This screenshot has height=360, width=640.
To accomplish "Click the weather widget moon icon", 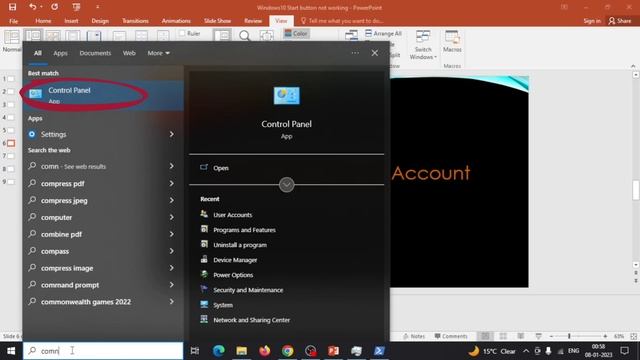I will click(473, 351).
